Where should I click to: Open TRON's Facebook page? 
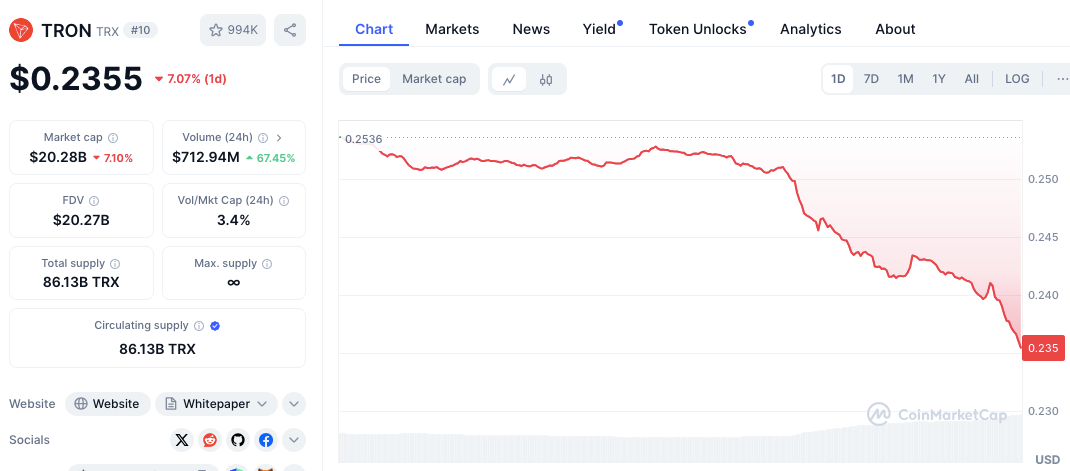pos(266,439)
